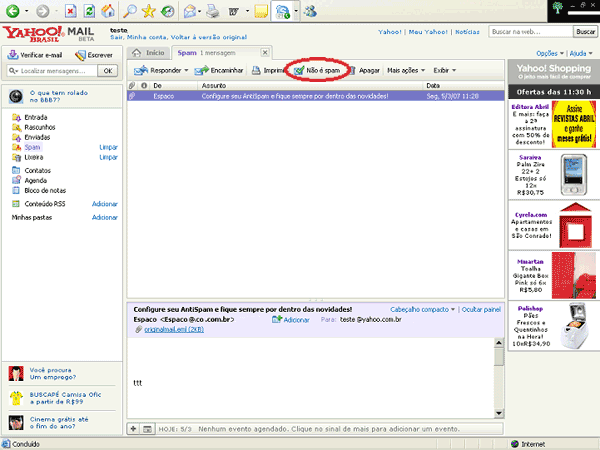Delete the message with Apagar
Image resolution: width=600 pixels, height=450 pixels.
[368, 71]
